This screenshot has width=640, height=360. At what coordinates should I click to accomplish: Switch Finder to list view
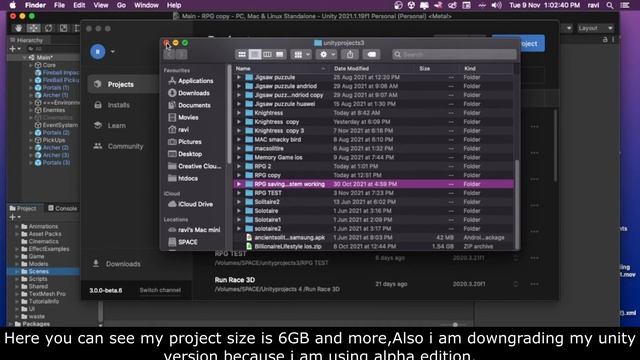pyautogui.click(x=255, y=54)
